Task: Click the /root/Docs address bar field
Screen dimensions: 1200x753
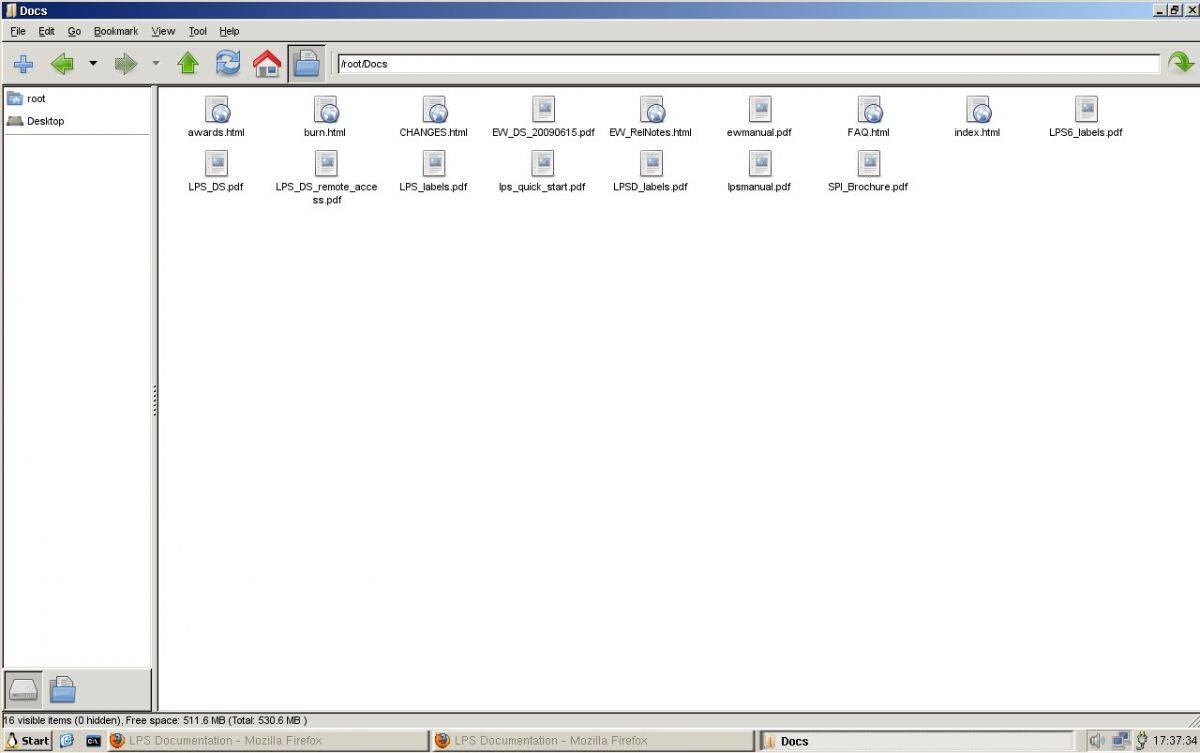Action: [748, 64]
